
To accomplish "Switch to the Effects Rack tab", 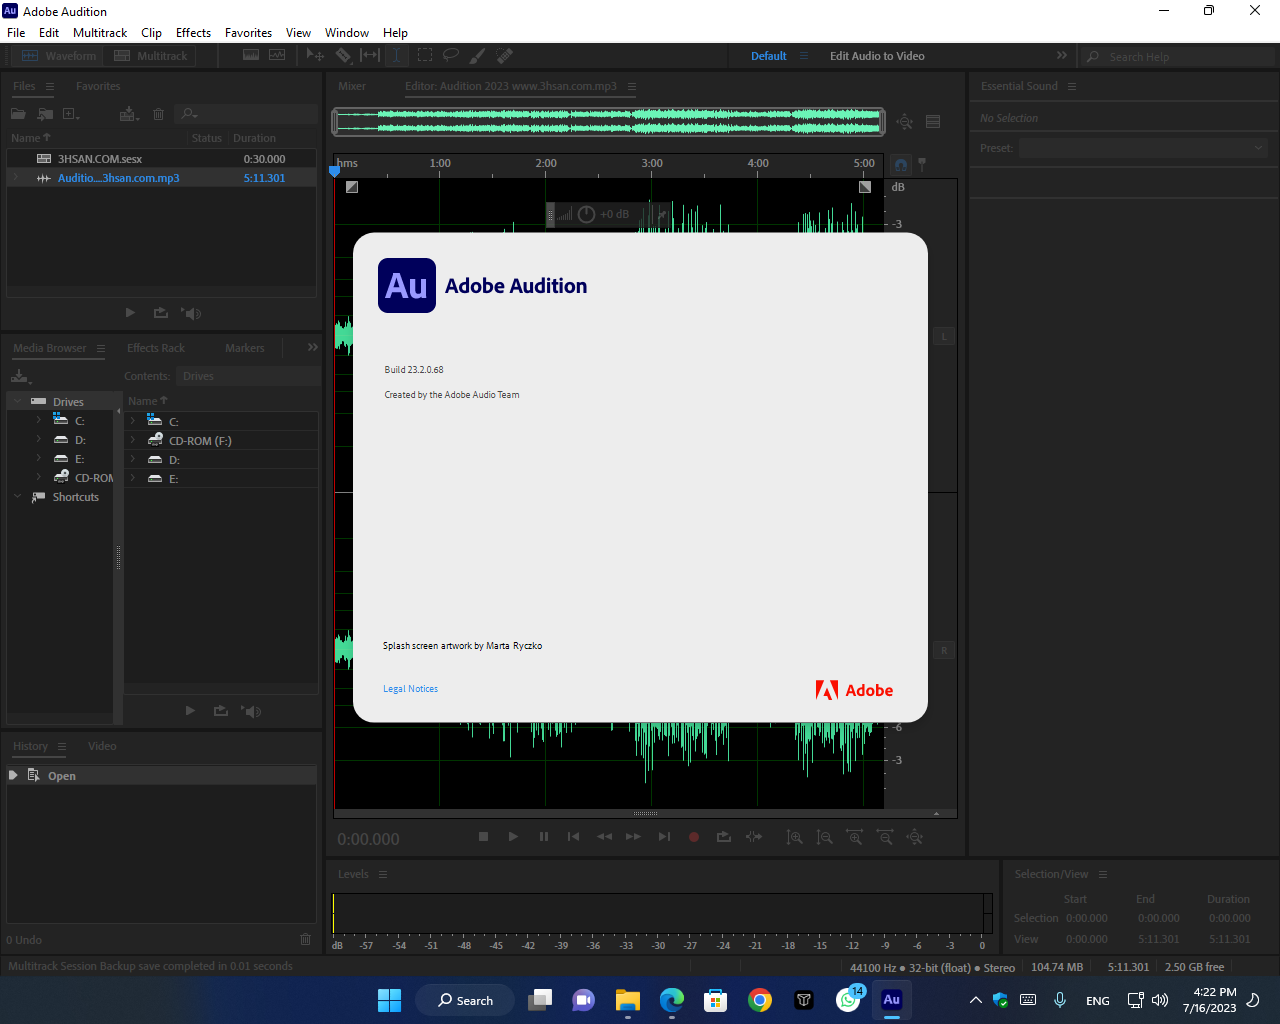I will (156, 348).
